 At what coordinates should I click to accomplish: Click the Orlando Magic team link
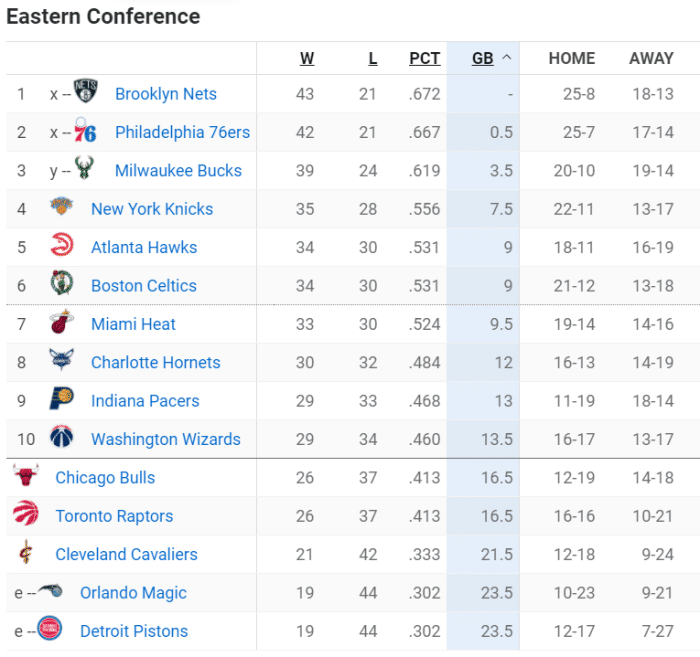tap(133, 593)
